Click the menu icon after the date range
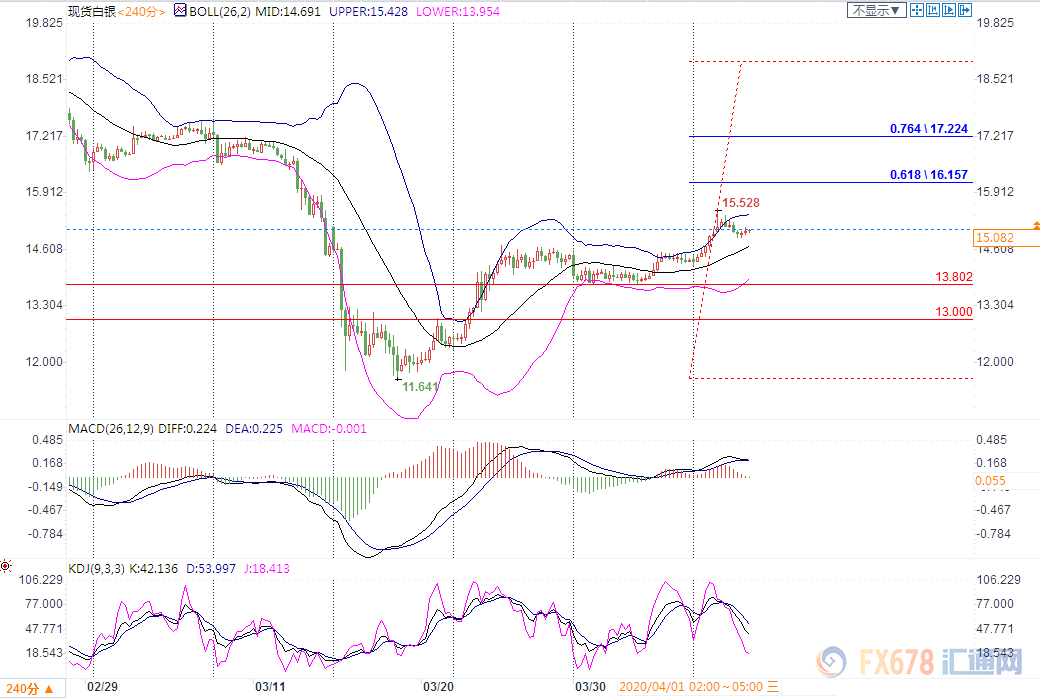The image size is (1040, 698). [775, 687]
